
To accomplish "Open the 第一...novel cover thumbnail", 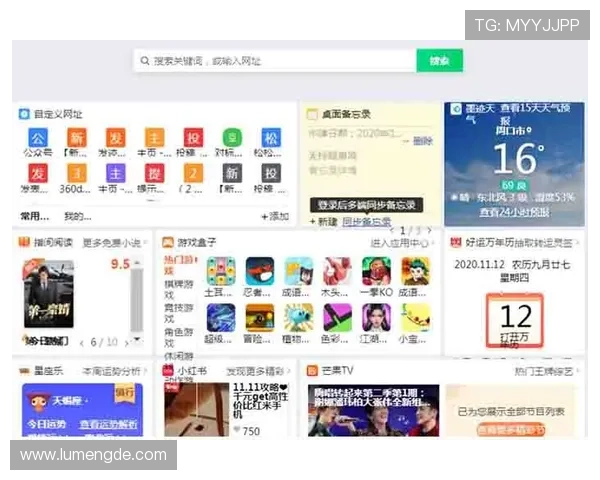I will point(48,294).
